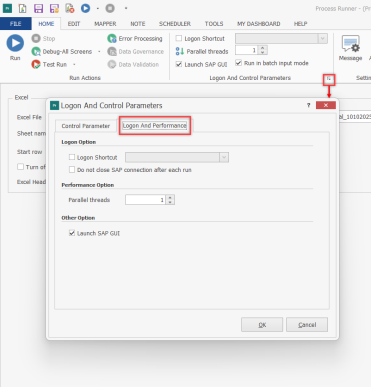Click the Stop ribbon button
The height and width of the screenshot is (387, 371).
coord(43,39)
